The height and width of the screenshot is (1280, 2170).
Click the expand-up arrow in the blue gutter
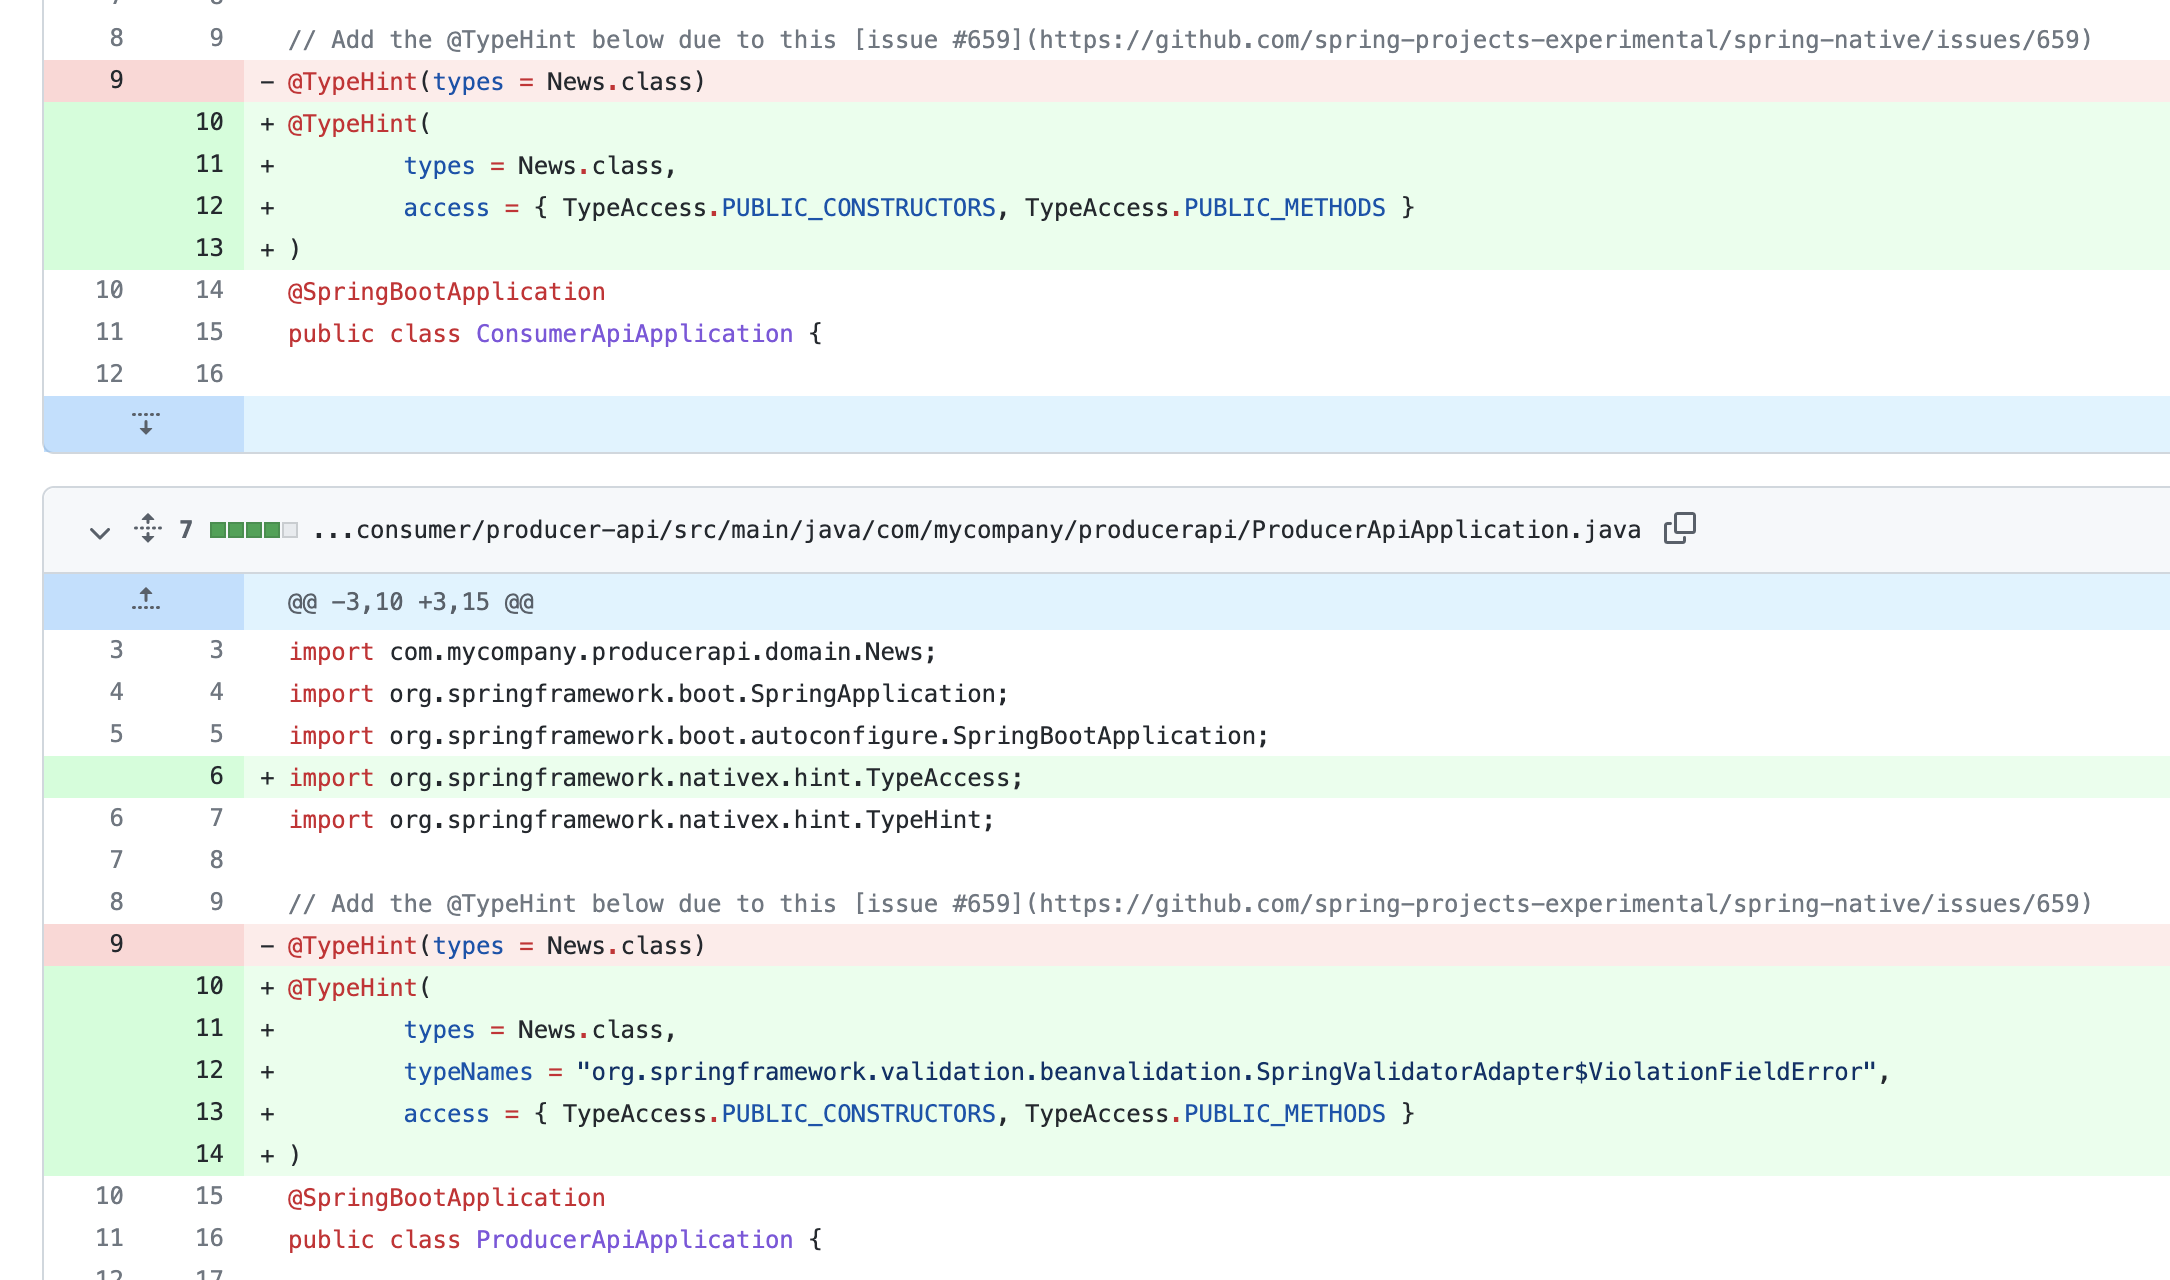[x=146, y=600]
